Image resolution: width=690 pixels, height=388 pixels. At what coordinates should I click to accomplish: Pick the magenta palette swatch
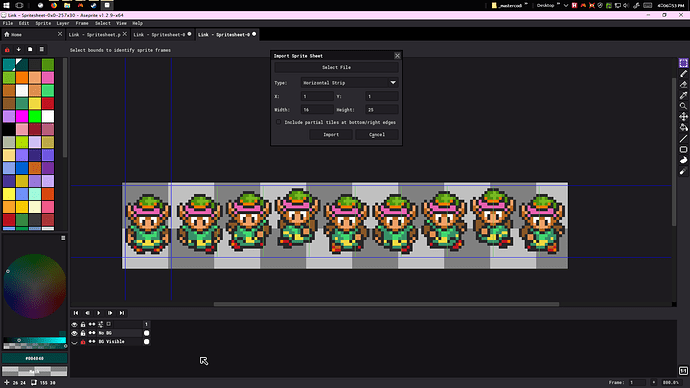pyautogui.click(x=22, y=117)
